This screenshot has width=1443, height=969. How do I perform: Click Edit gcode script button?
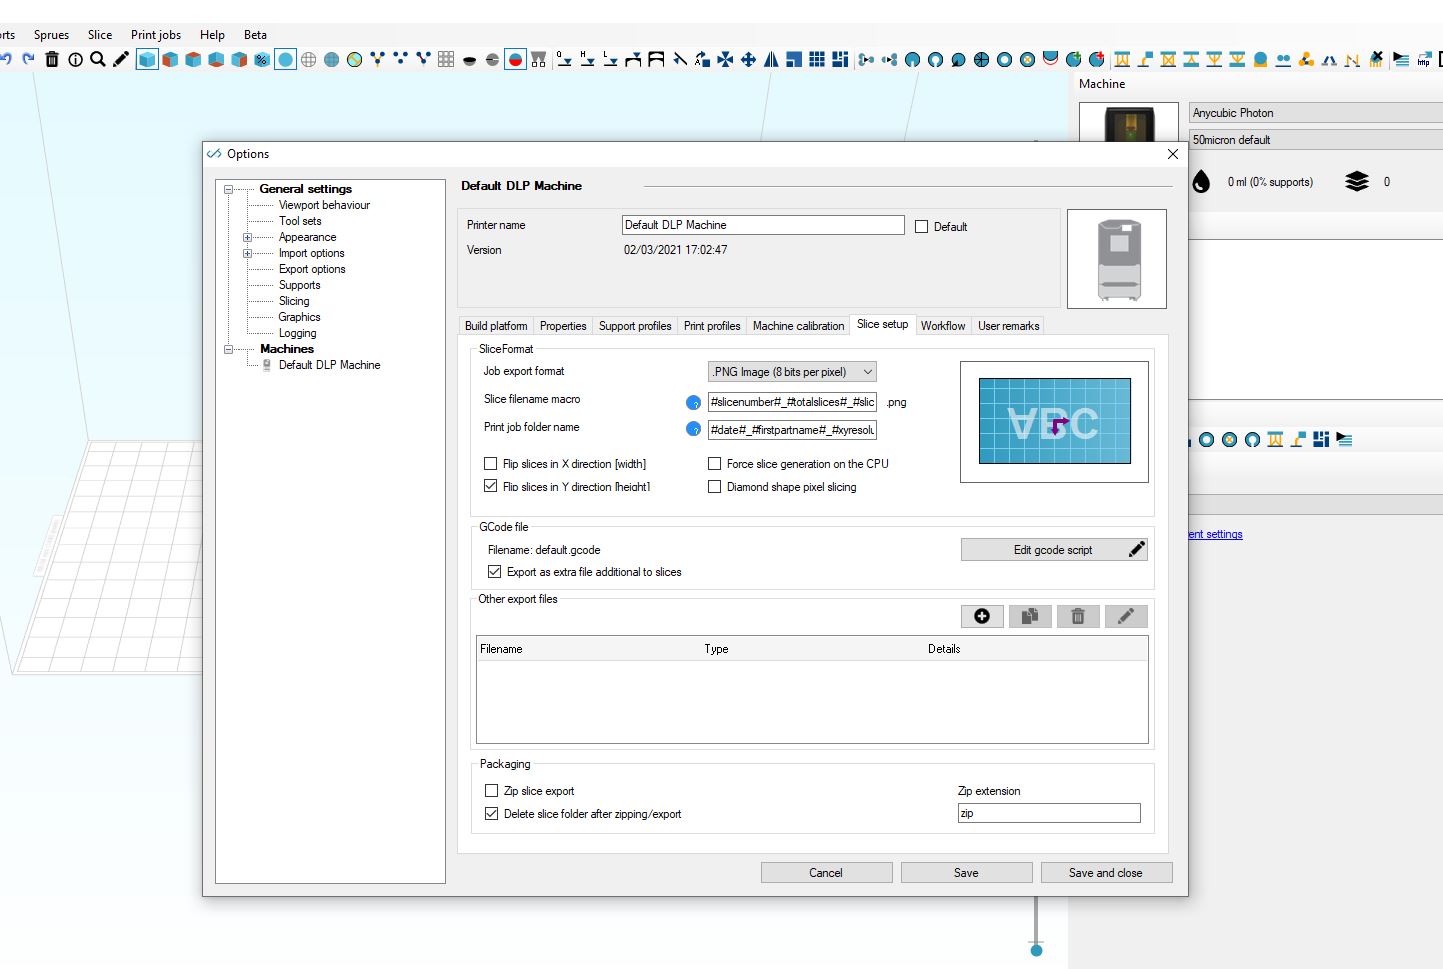coord(1053,550)
